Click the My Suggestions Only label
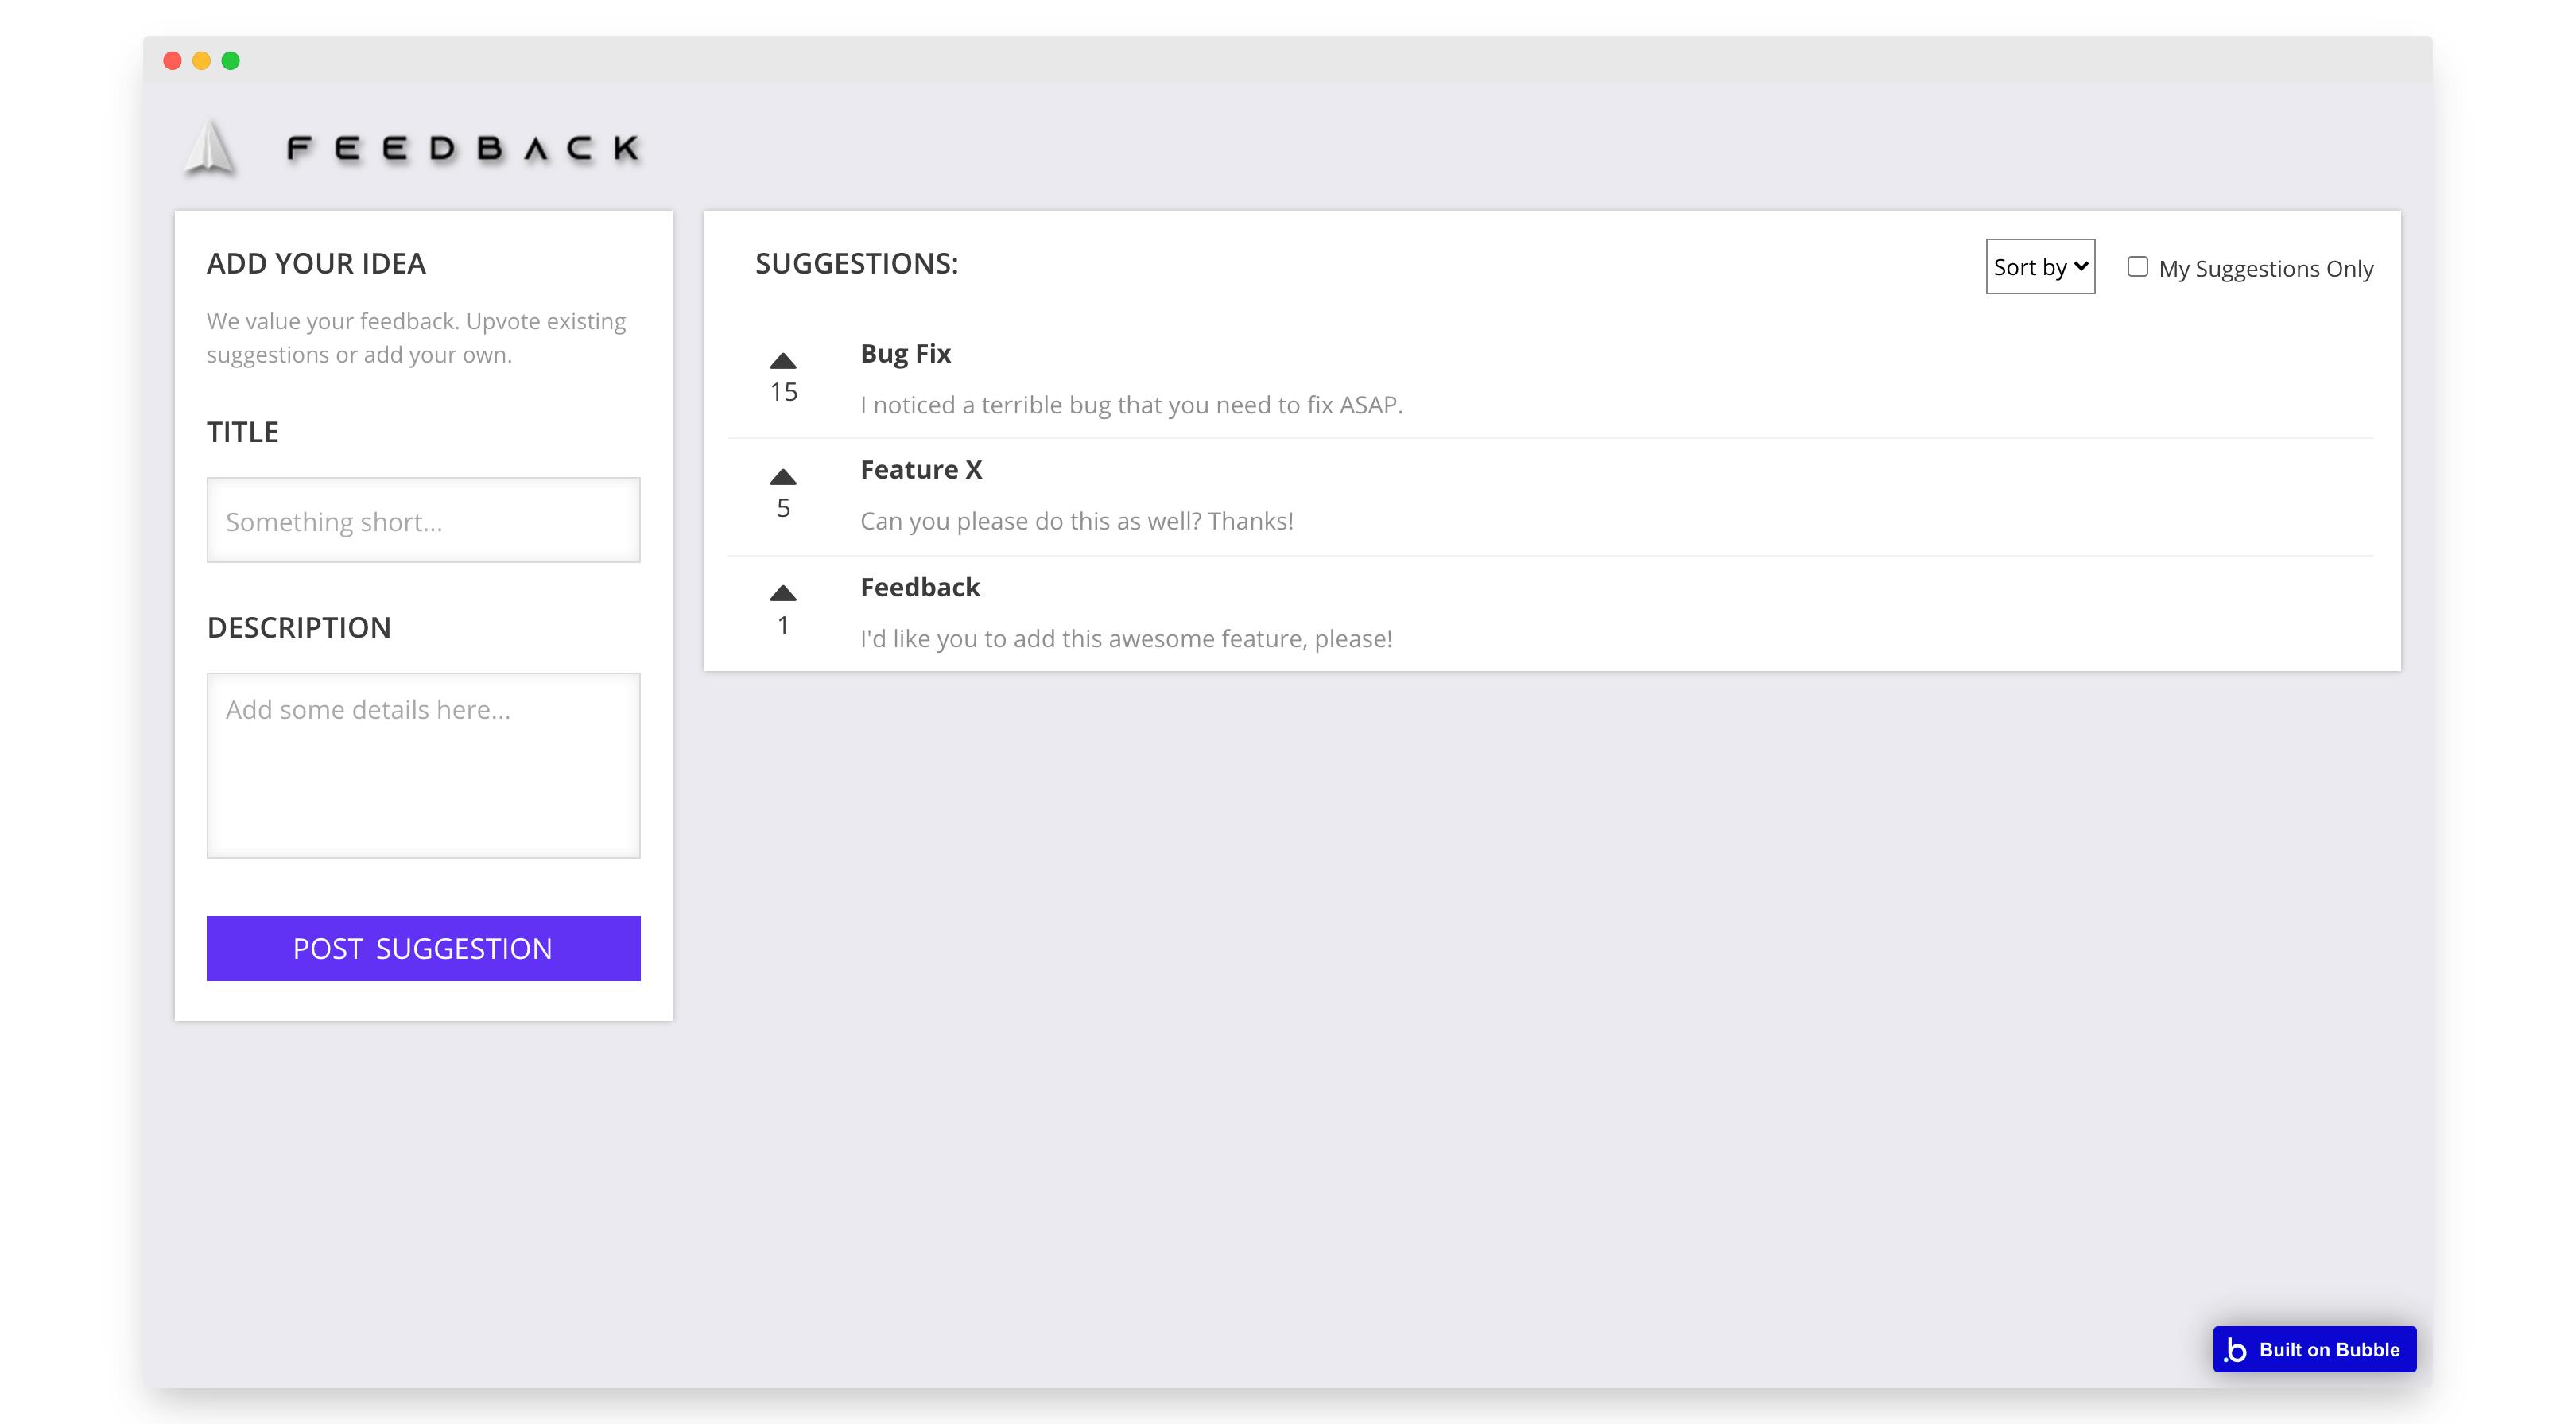Image resolution: width=2576 pixels, height=1424 pixels. pyautogui.click(x=2265, y=269)
